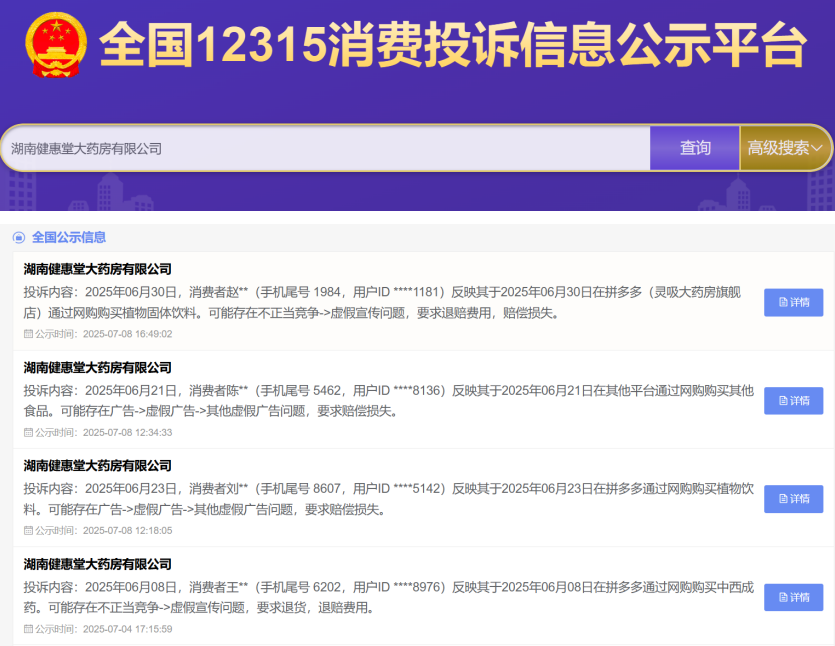Screen dimensions: 835x646
Task: Open company title of consumer 王** complaint
Action: coord(97,564)
